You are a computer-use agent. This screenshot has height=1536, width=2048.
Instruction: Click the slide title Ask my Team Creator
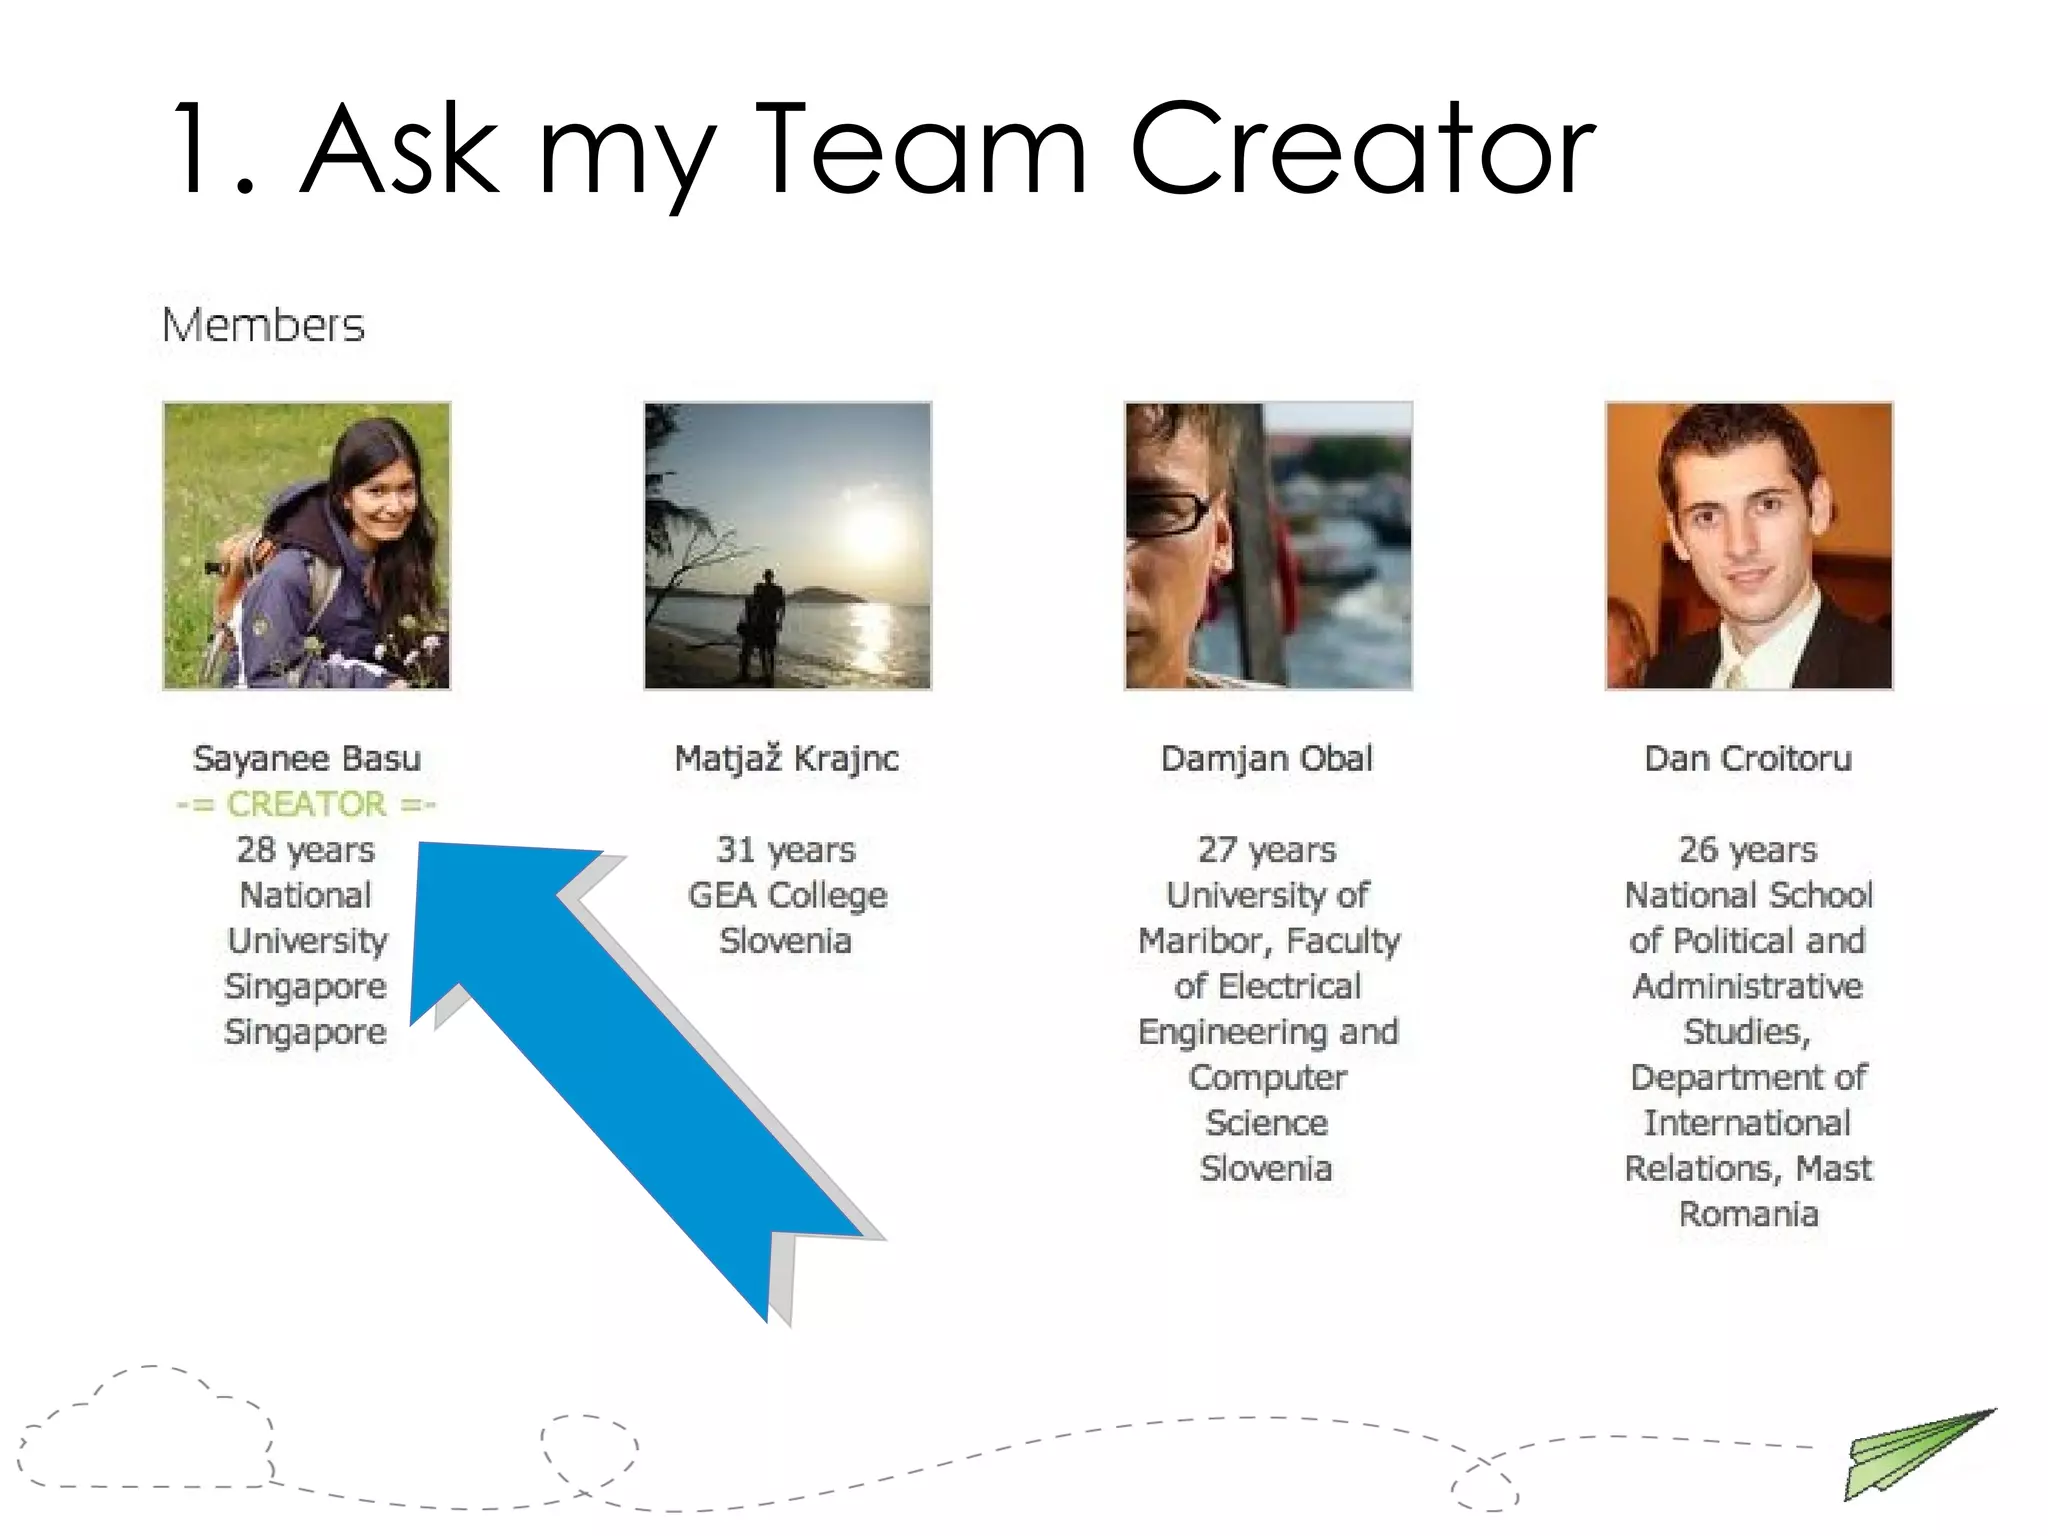882,150
